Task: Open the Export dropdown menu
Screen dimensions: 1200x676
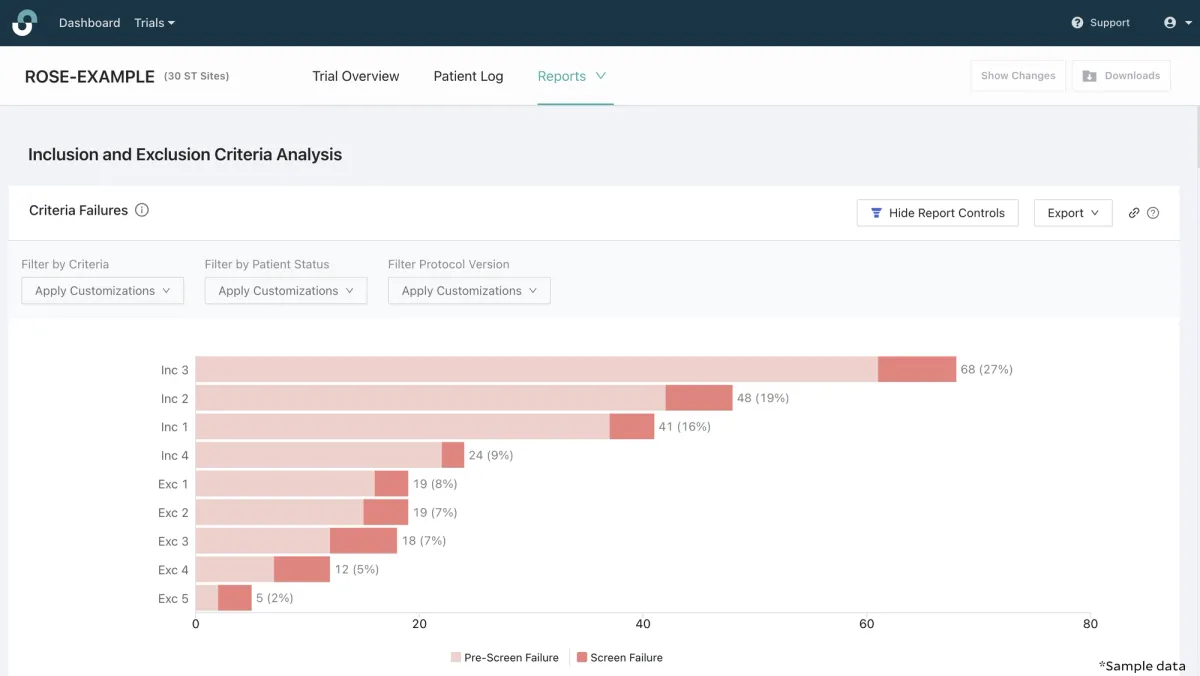Action: pos(1073,213)
